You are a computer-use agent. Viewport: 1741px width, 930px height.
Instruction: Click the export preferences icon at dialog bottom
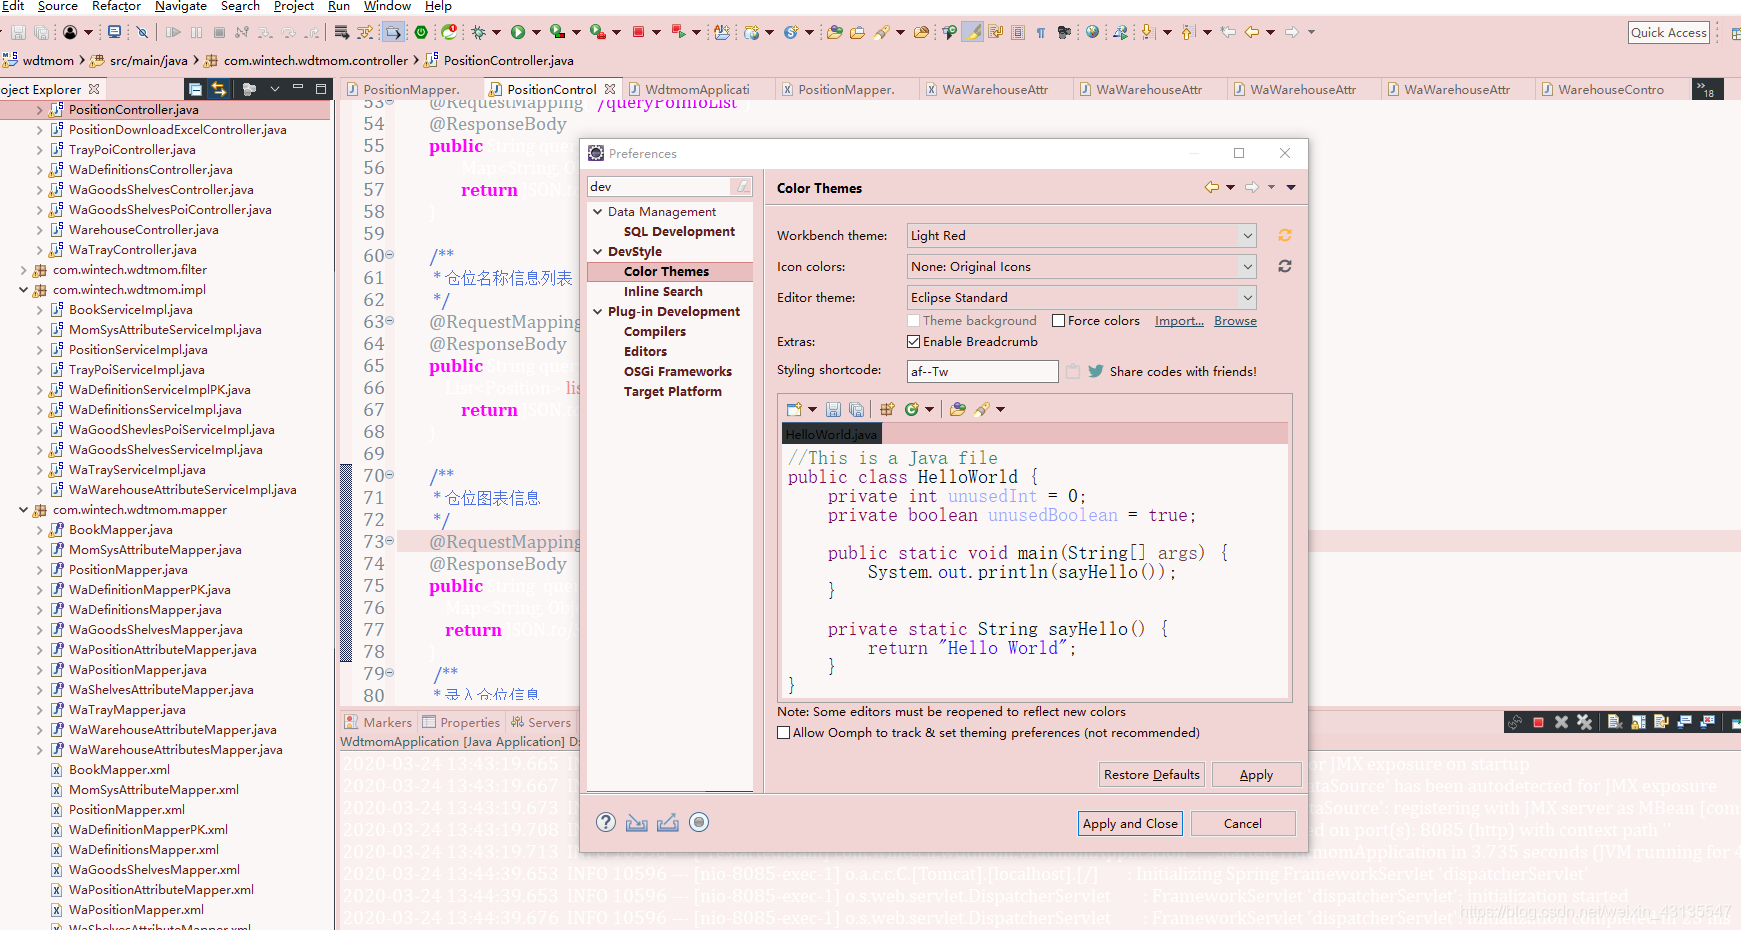[668, 822]
